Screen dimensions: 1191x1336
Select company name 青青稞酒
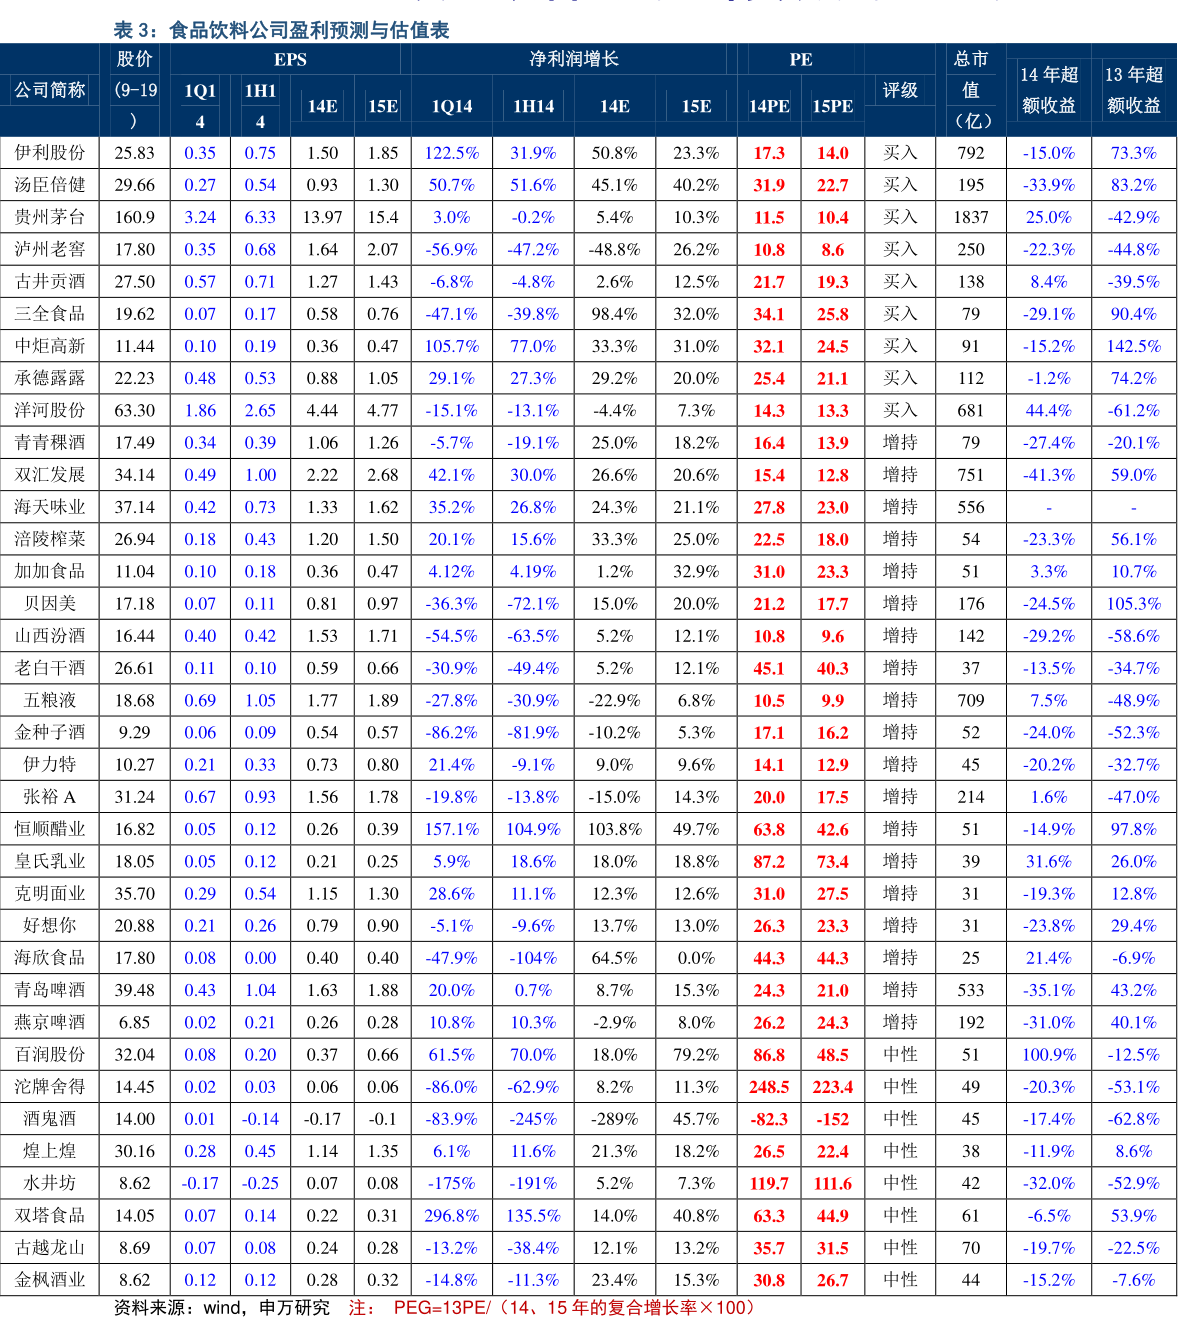coord(50,443)
